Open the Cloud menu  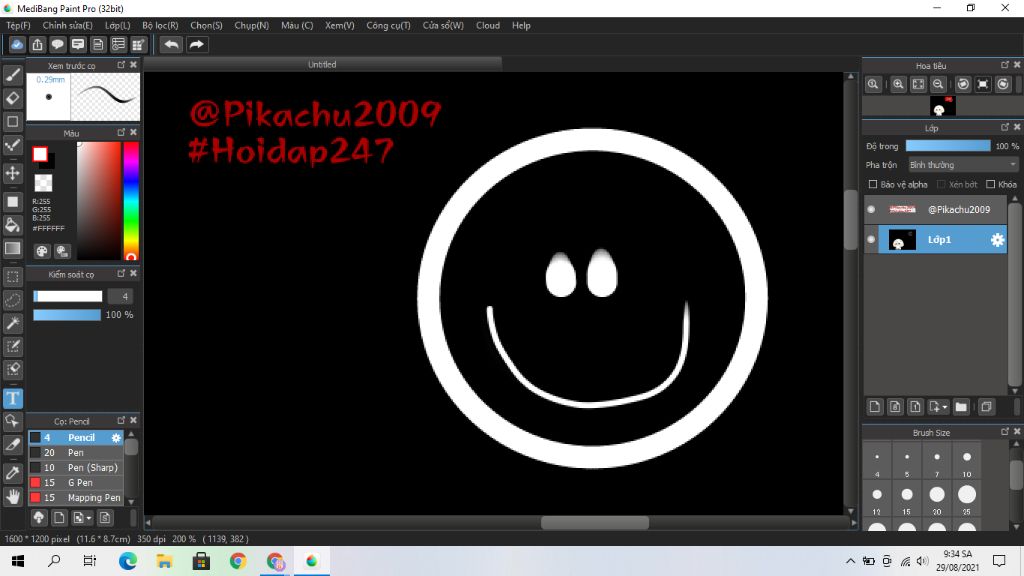point(488,25)
